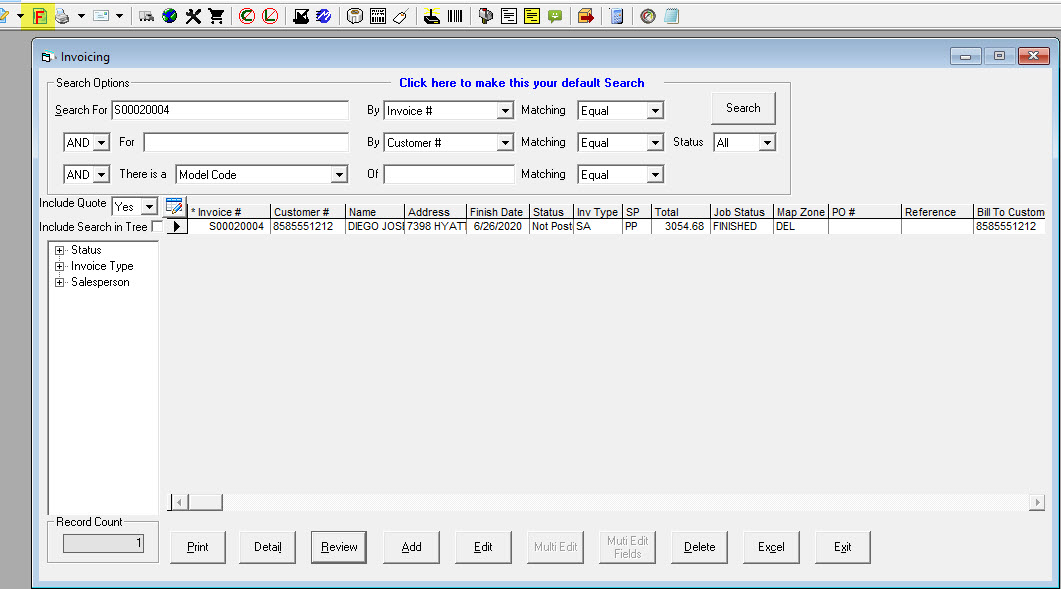The width and height of the screenshot is (1061, 589).
Task: Expand the Salesperson tree node
Action: coord(60,282)
